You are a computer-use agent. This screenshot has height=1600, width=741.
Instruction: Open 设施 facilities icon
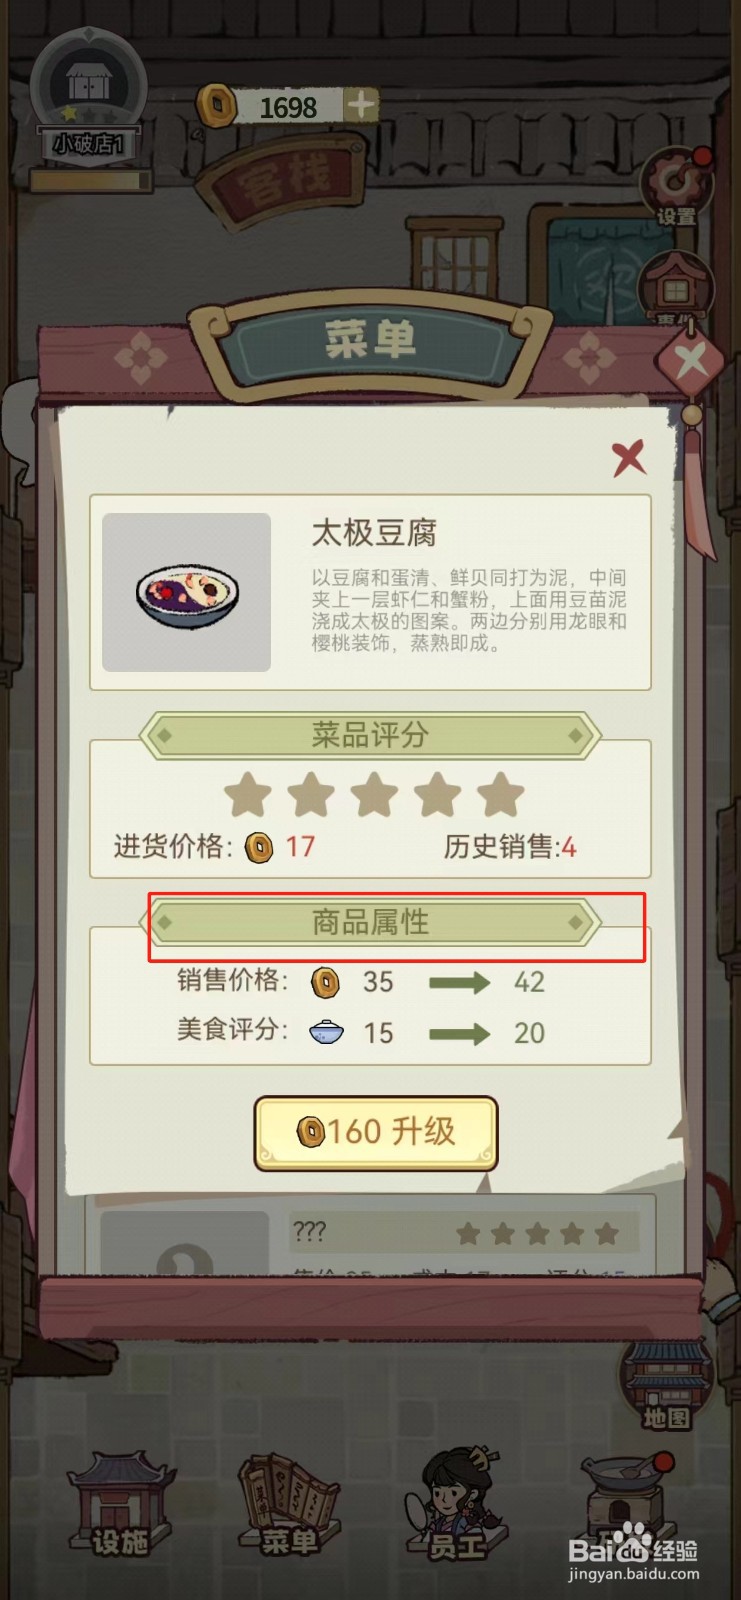pyautogui.click(x=118, y=1505)
